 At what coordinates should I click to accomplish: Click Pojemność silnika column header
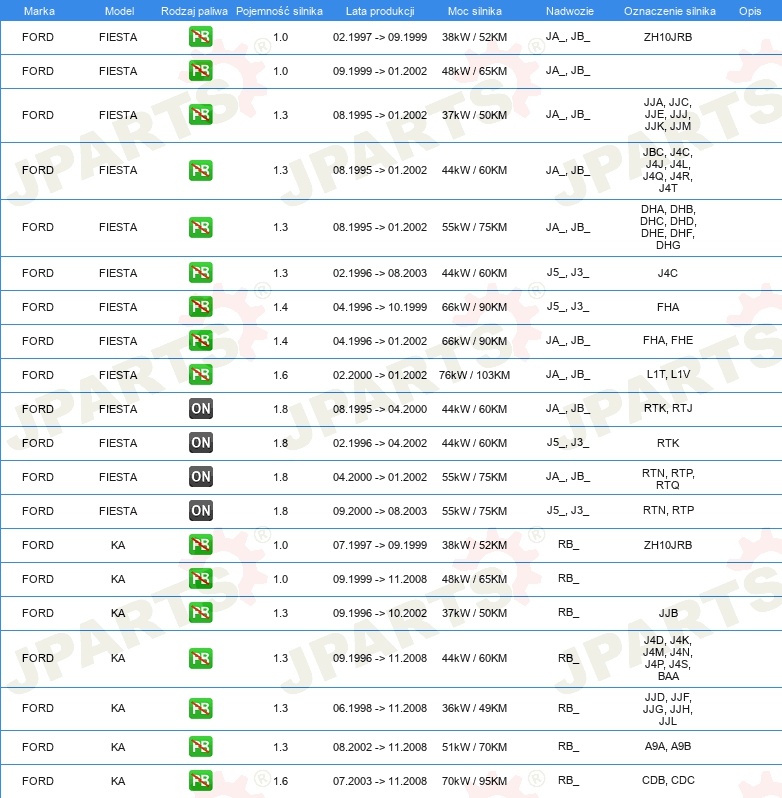(279, 11)
